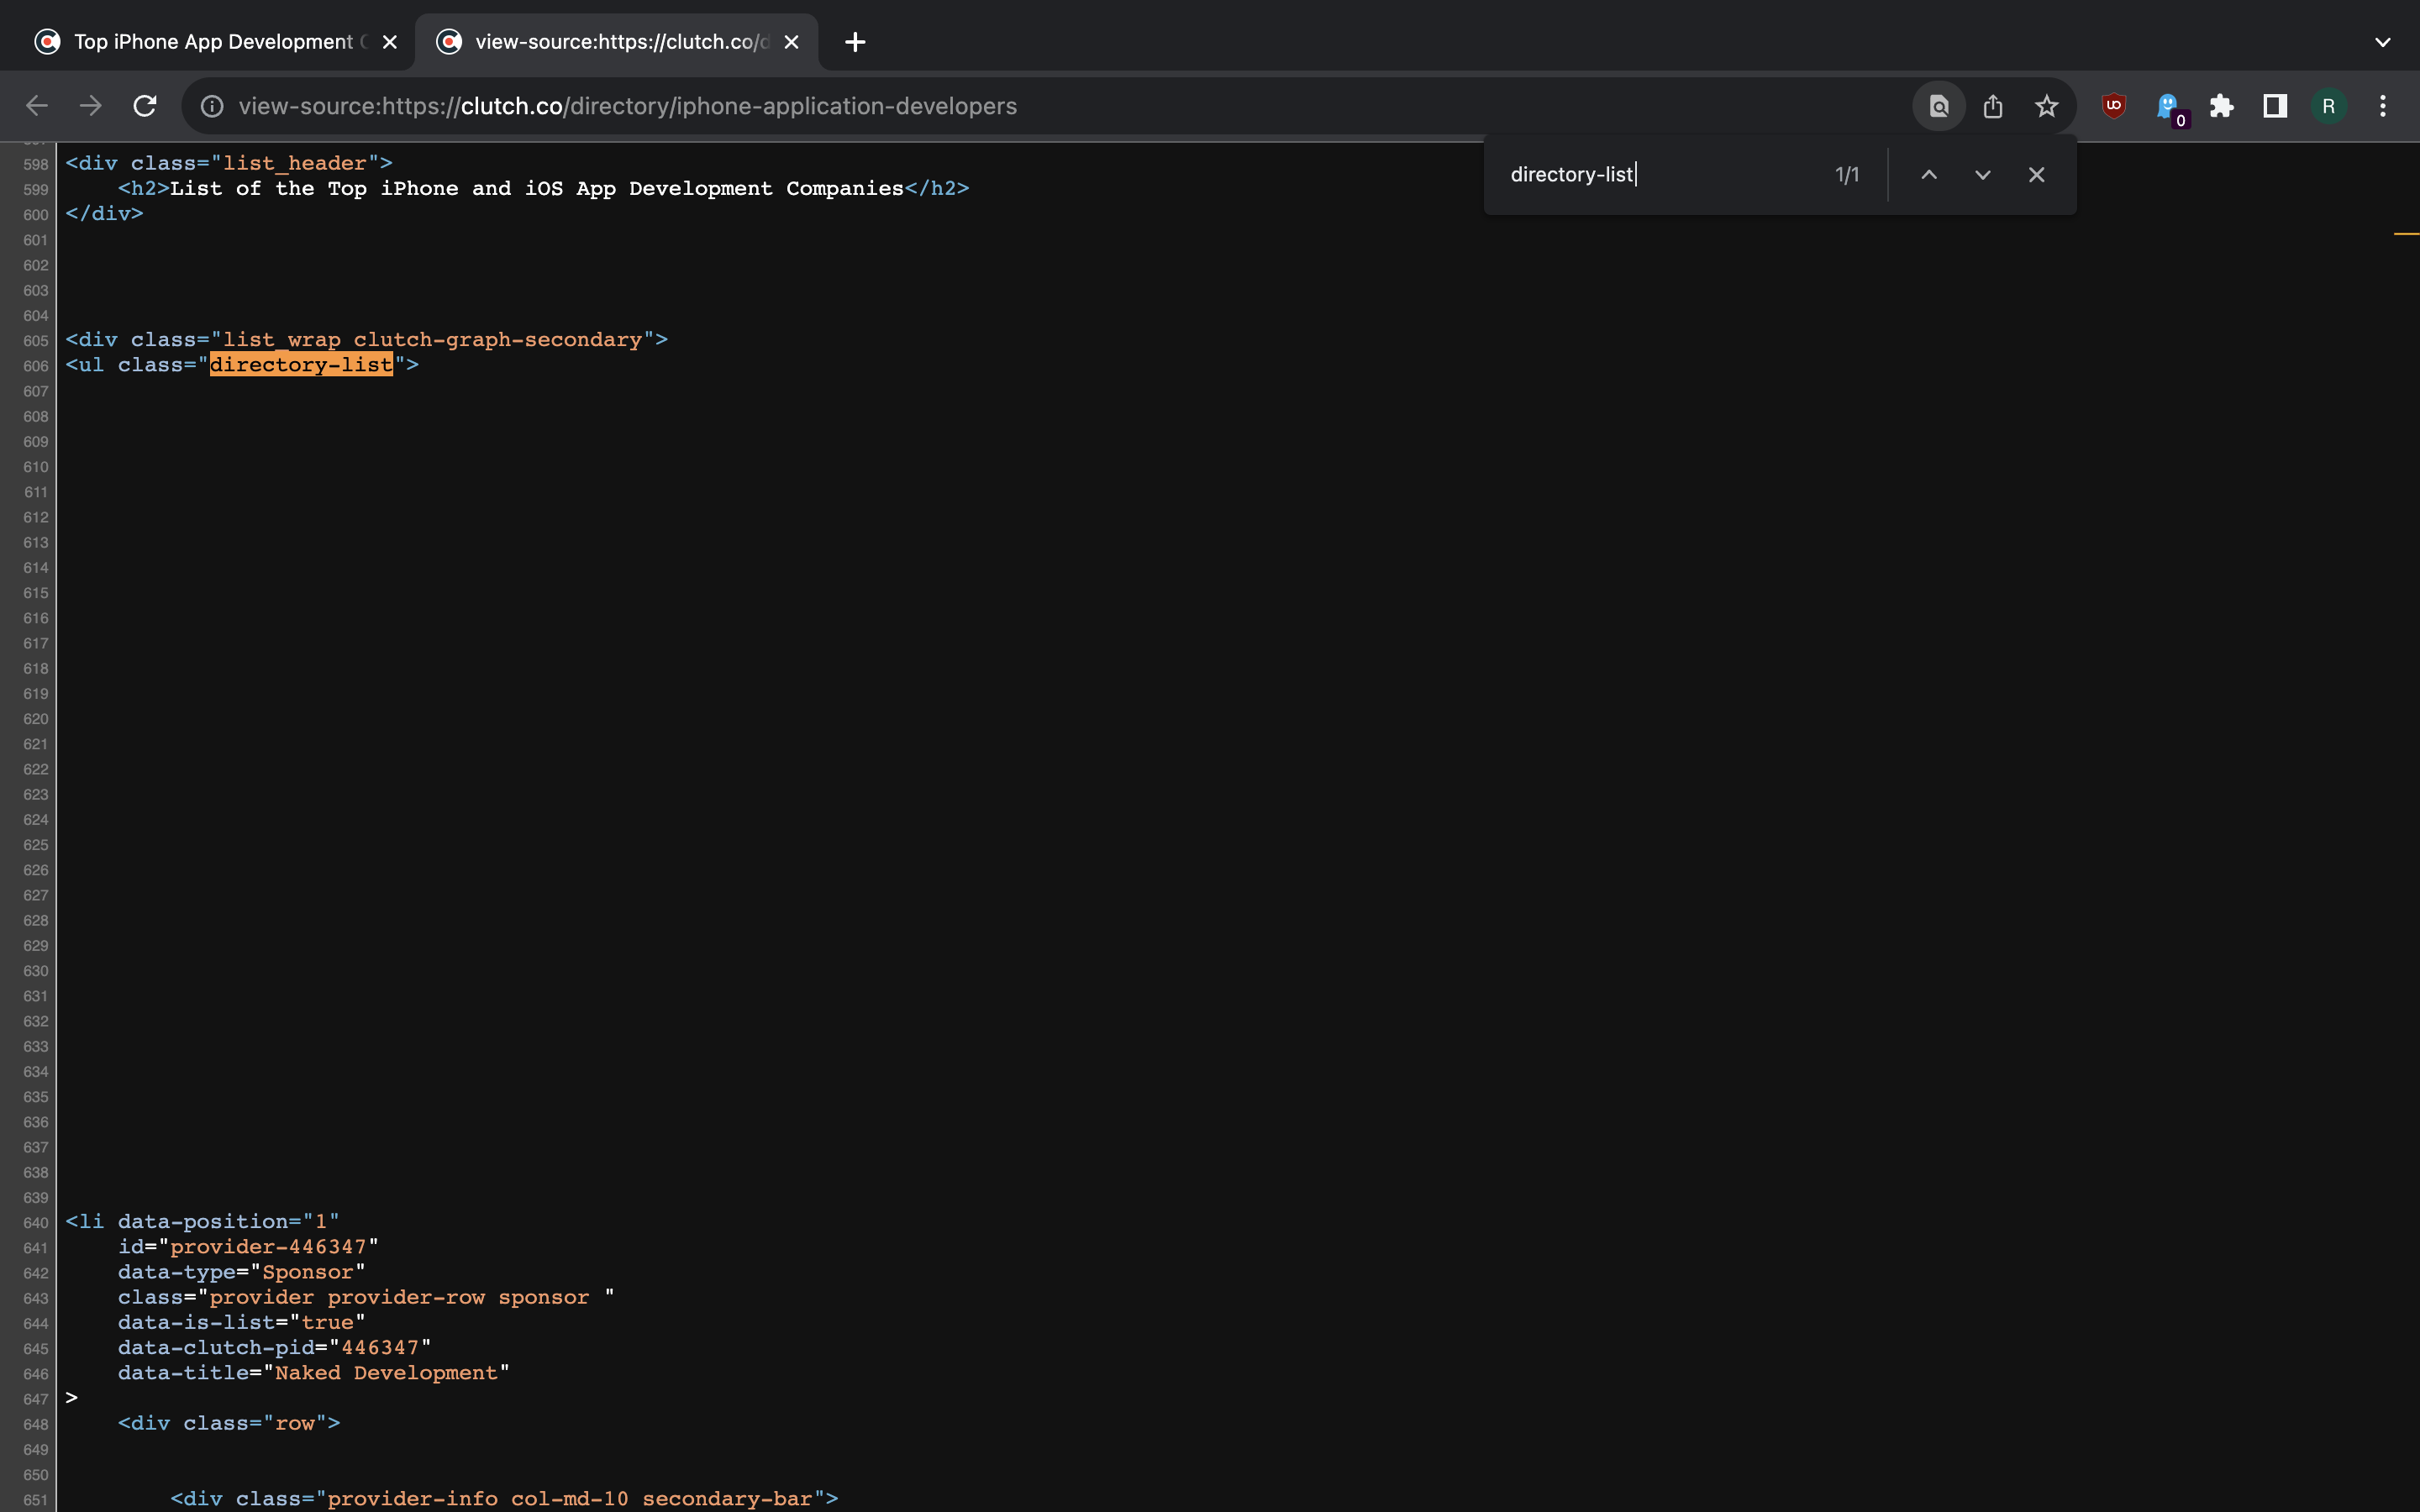Bookmark this page with the star icon

coord(2046,106)
